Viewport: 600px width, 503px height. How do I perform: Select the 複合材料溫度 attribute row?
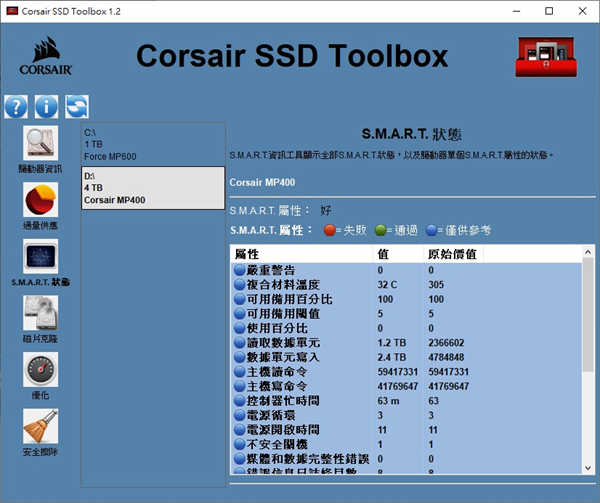pos(407,285)
